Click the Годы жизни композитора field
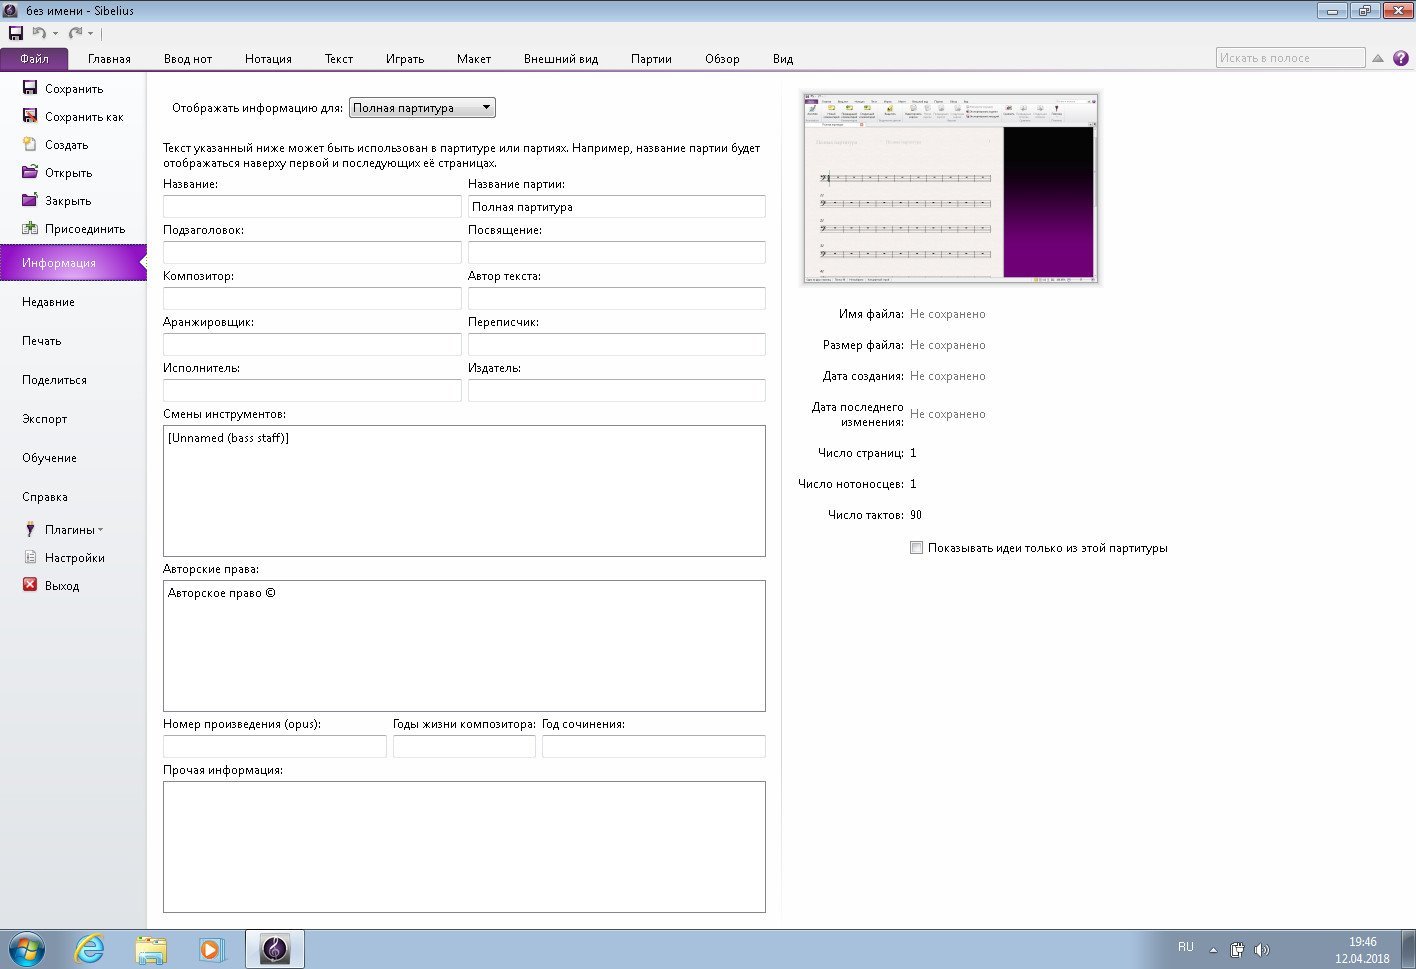1416x969 pixels. click(x=464, y=746)
